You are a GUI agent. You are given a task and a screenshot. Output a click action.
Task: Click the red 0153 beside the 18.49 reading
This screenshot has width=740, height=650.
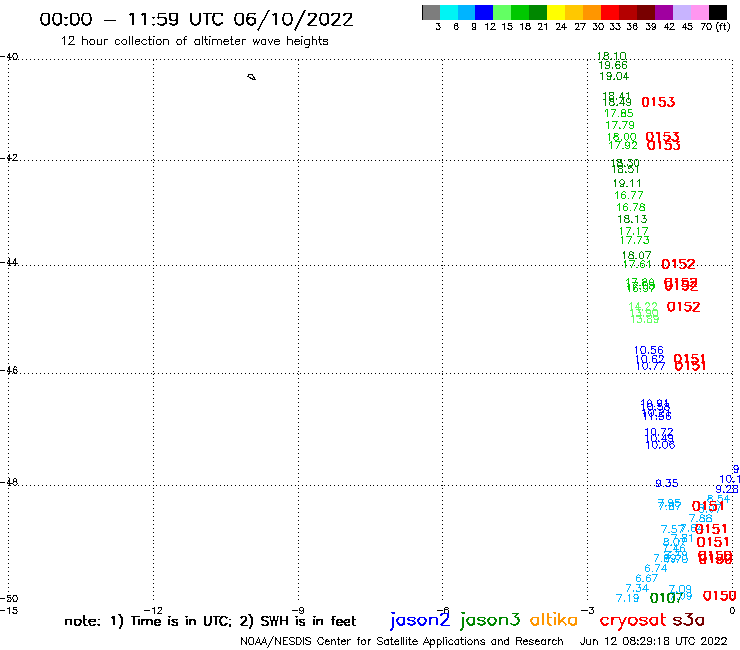tap(658, 102)
